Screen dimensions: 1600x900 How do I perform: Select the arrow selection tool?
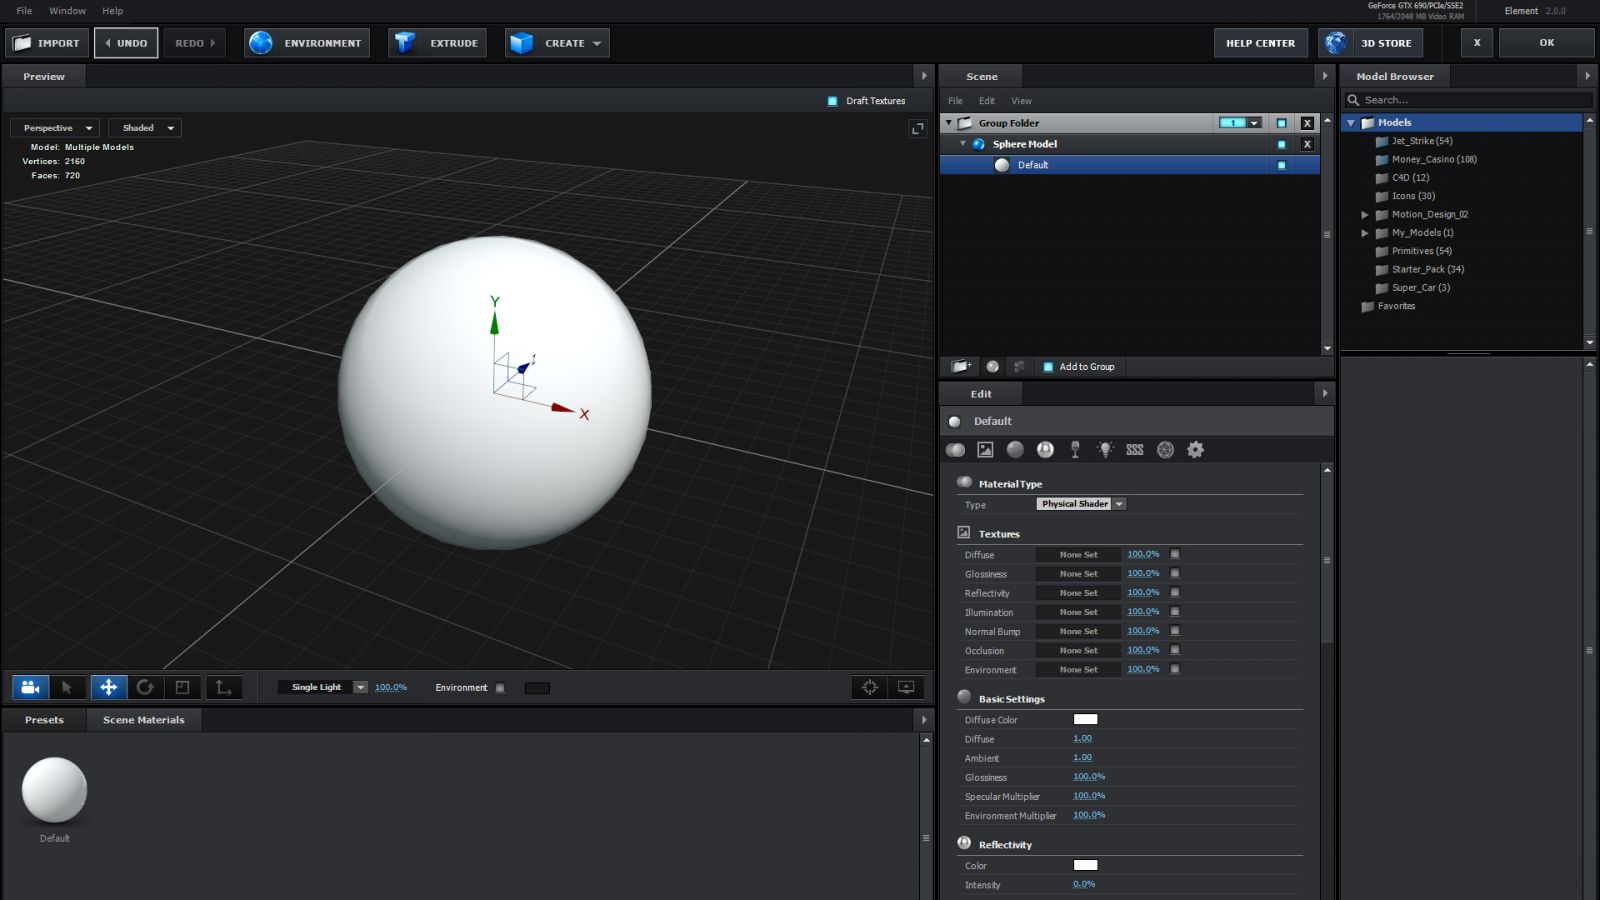click(x=68, y=687)
